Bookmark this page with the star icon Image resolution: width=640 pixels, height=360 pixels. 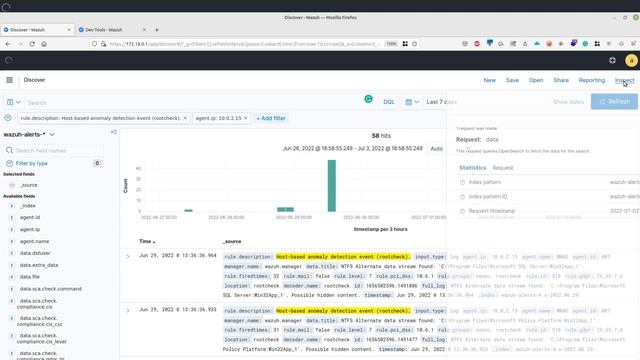pyautogui.click(x=415, y=44)
